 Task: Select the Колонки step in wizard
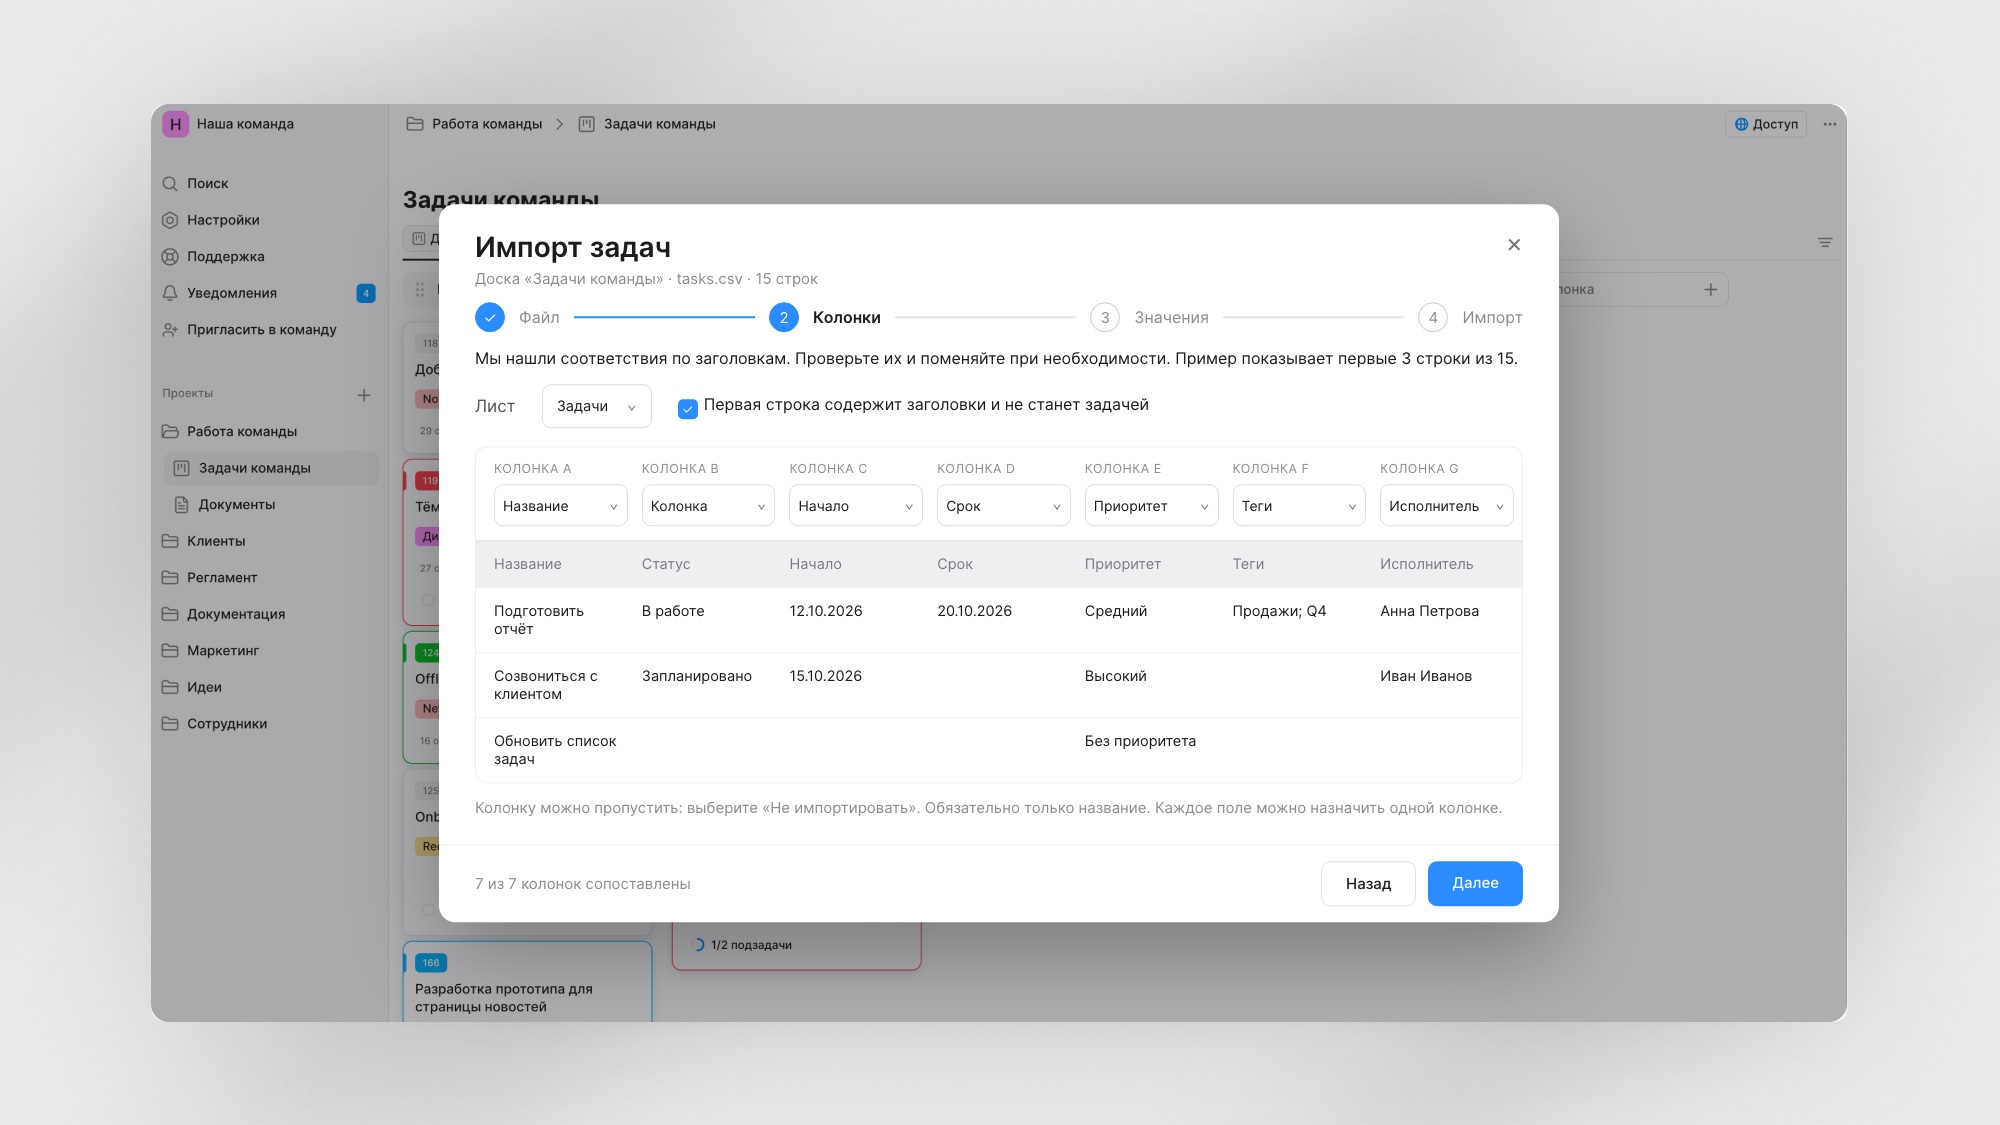pyautogui.click(x=825, y=318)
